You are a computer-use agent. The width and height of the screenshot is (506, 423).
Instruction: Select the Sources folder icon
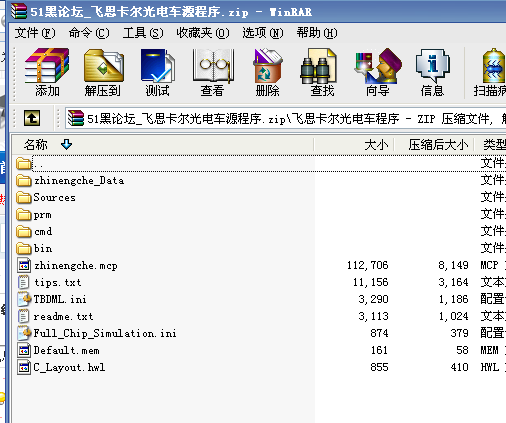[x=24, y=197]
